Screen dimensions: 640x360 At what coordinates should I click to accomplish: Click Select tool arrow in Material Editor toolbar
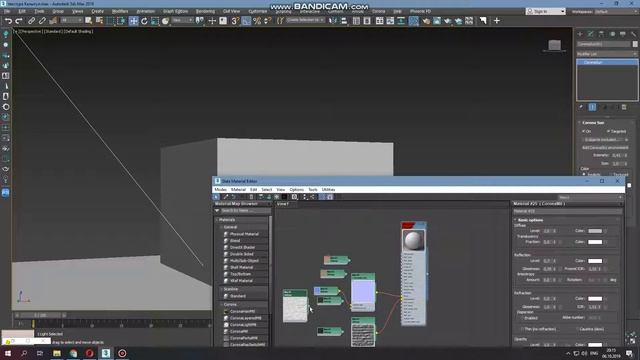click(x=216, y=197)
